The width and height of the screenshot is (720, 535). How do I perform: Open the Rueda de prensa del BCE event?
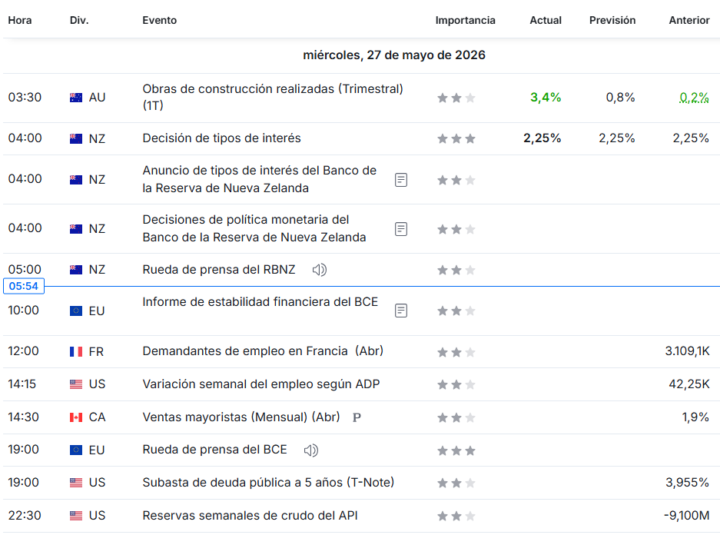point(214,450)
